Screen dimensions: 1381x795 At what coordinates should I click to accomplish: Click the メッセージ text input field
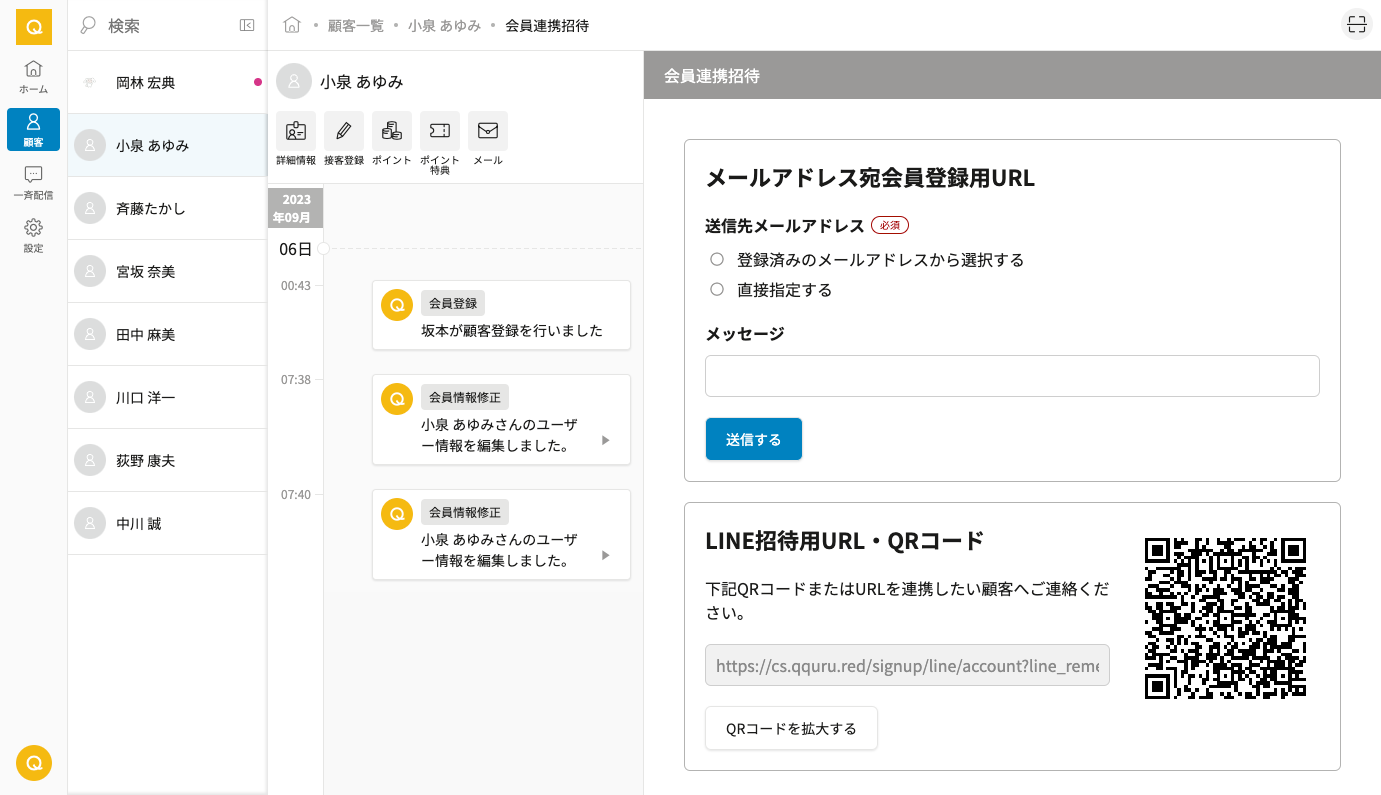pyautogui.click(x=1012, y=376)
